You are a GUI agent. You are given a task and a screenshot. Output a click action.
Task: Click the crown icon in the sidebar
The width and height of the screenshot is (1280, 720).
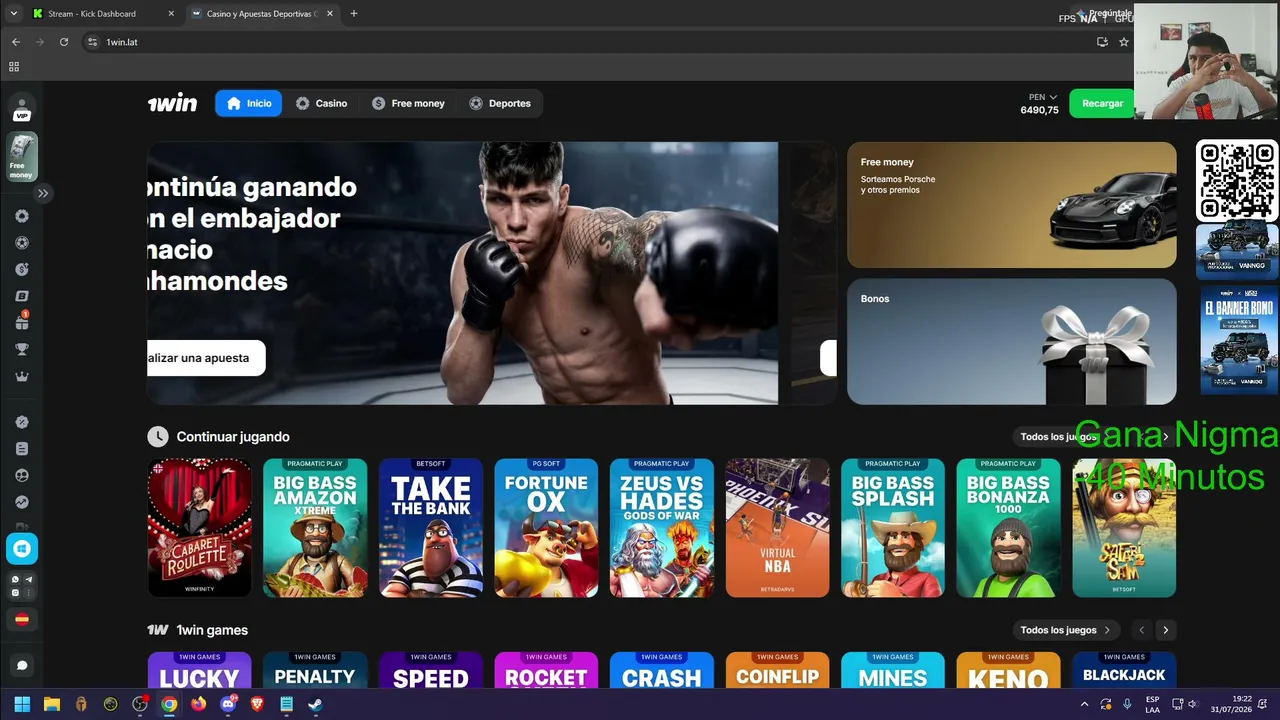click(22, 377)
